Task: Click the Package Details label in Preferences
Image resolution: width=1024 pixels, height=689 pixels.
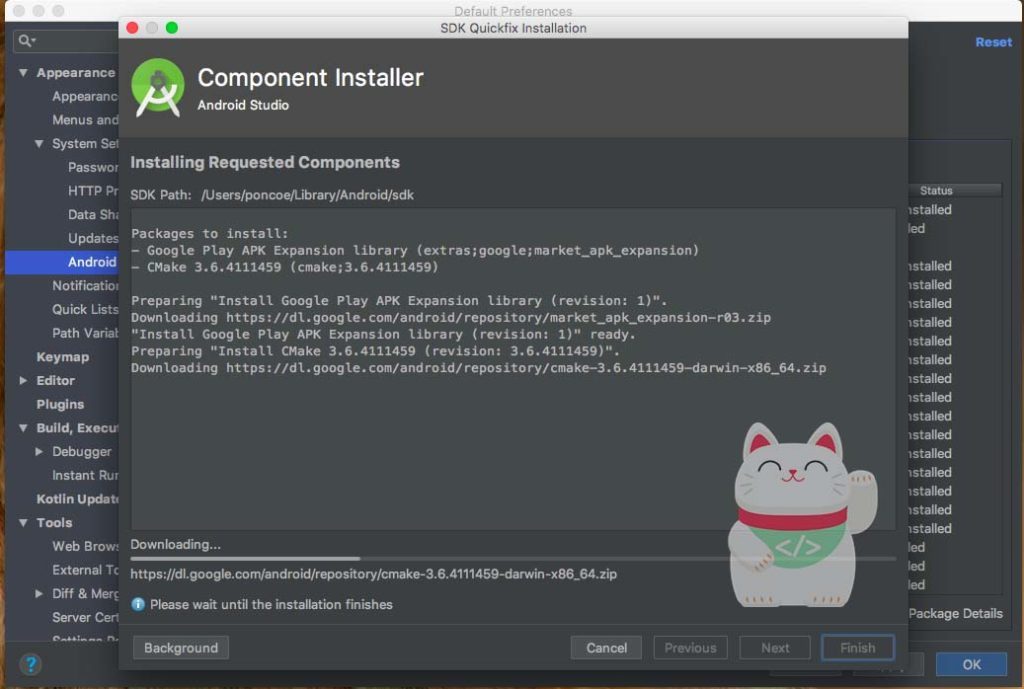Action: click(955, 613)
